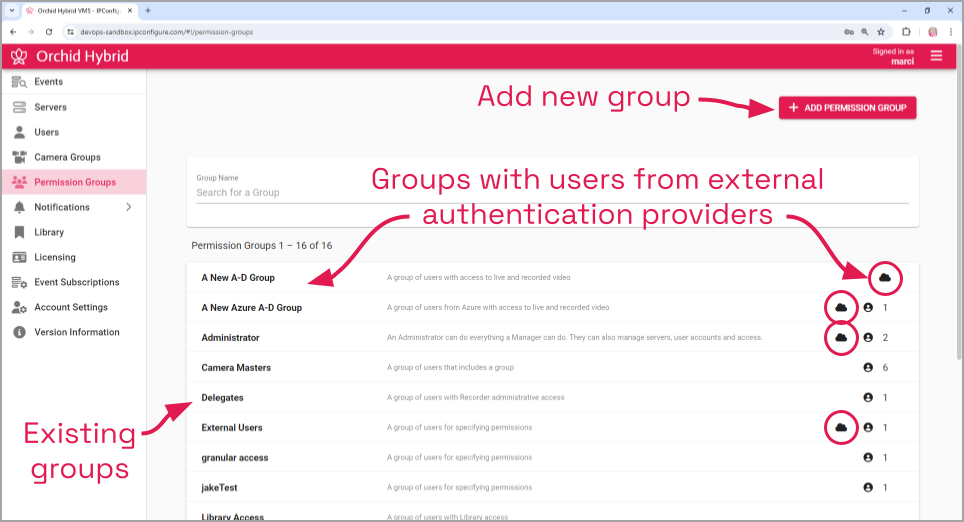
Task: Open the browser extensions puzzle icon
Action: coord(906,32)
